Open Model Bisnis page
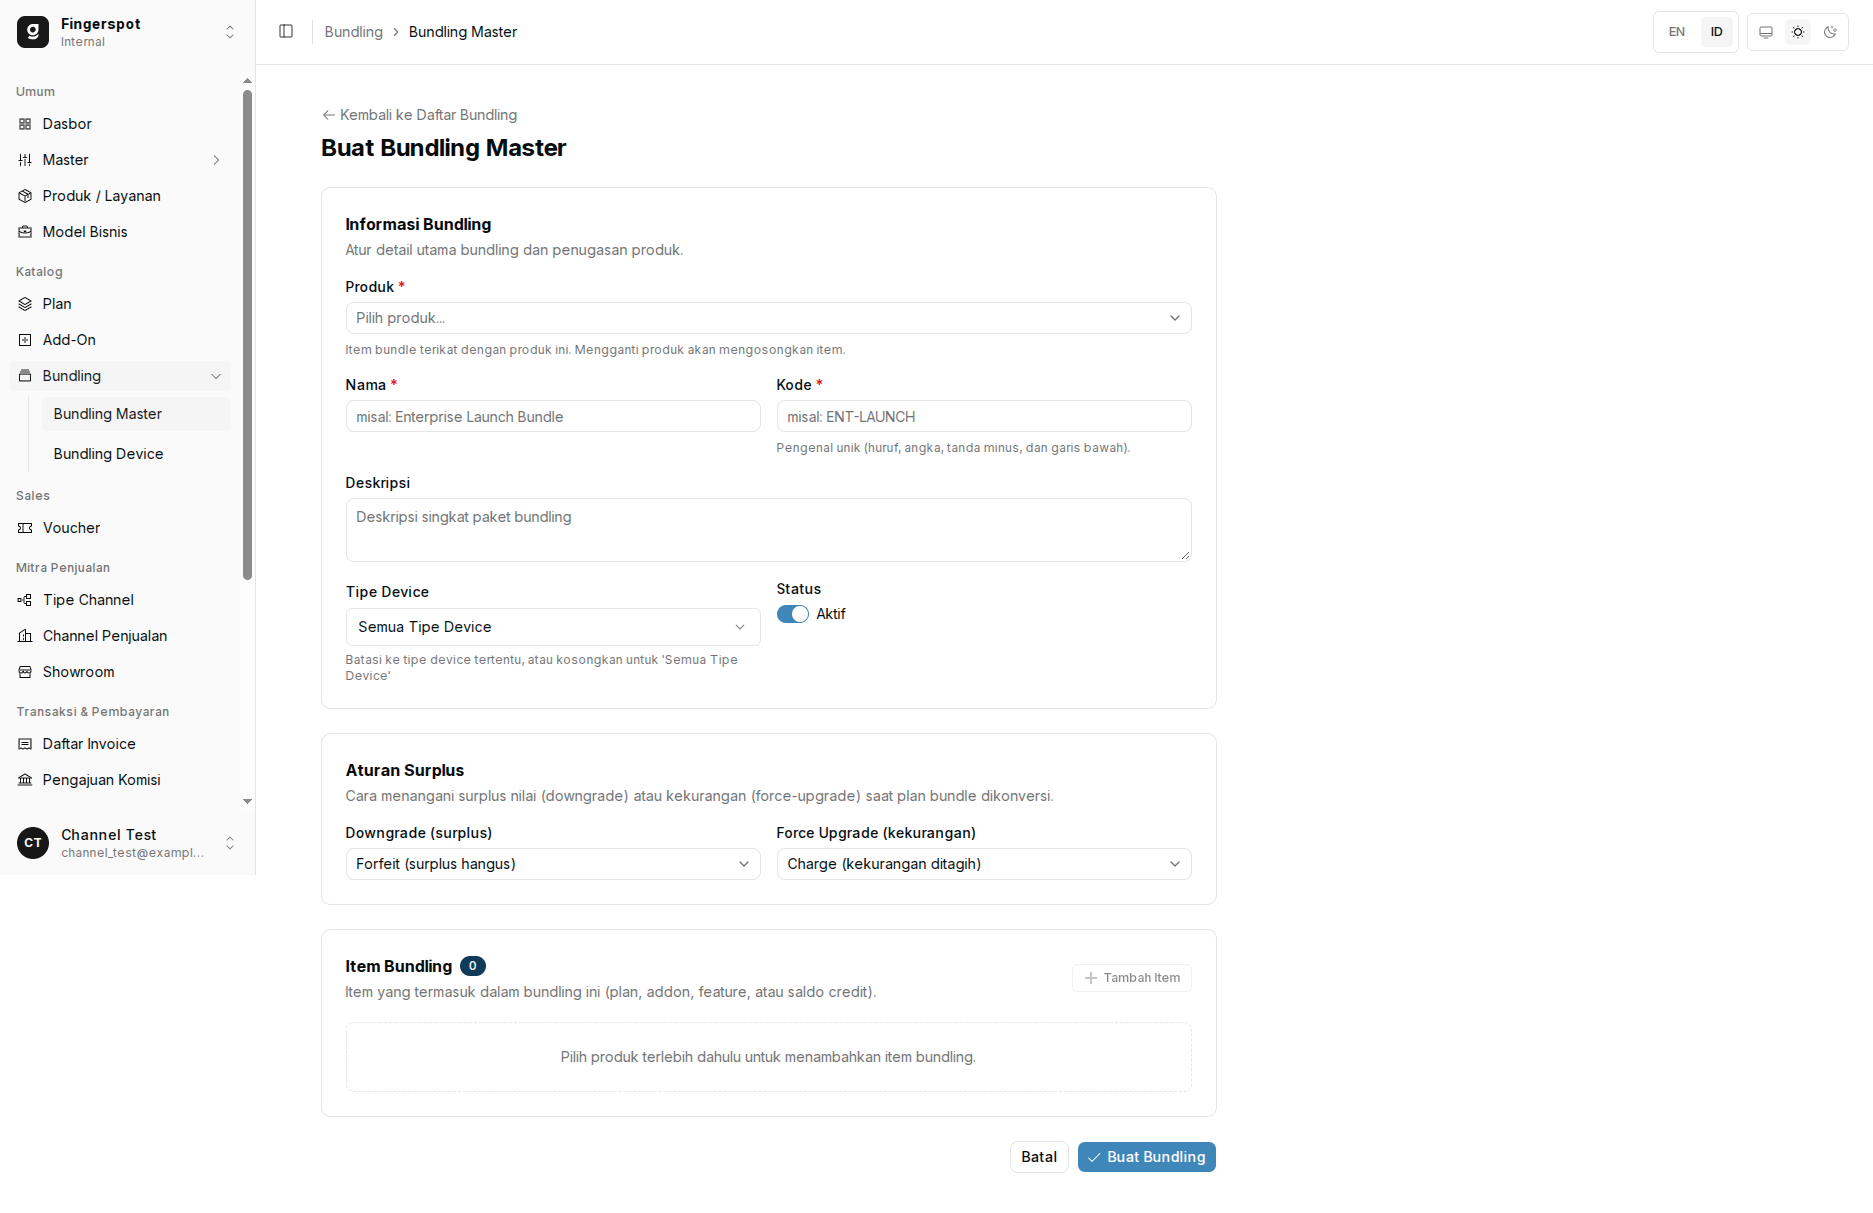This screenshot has height=1213, width=1873. 120,232
